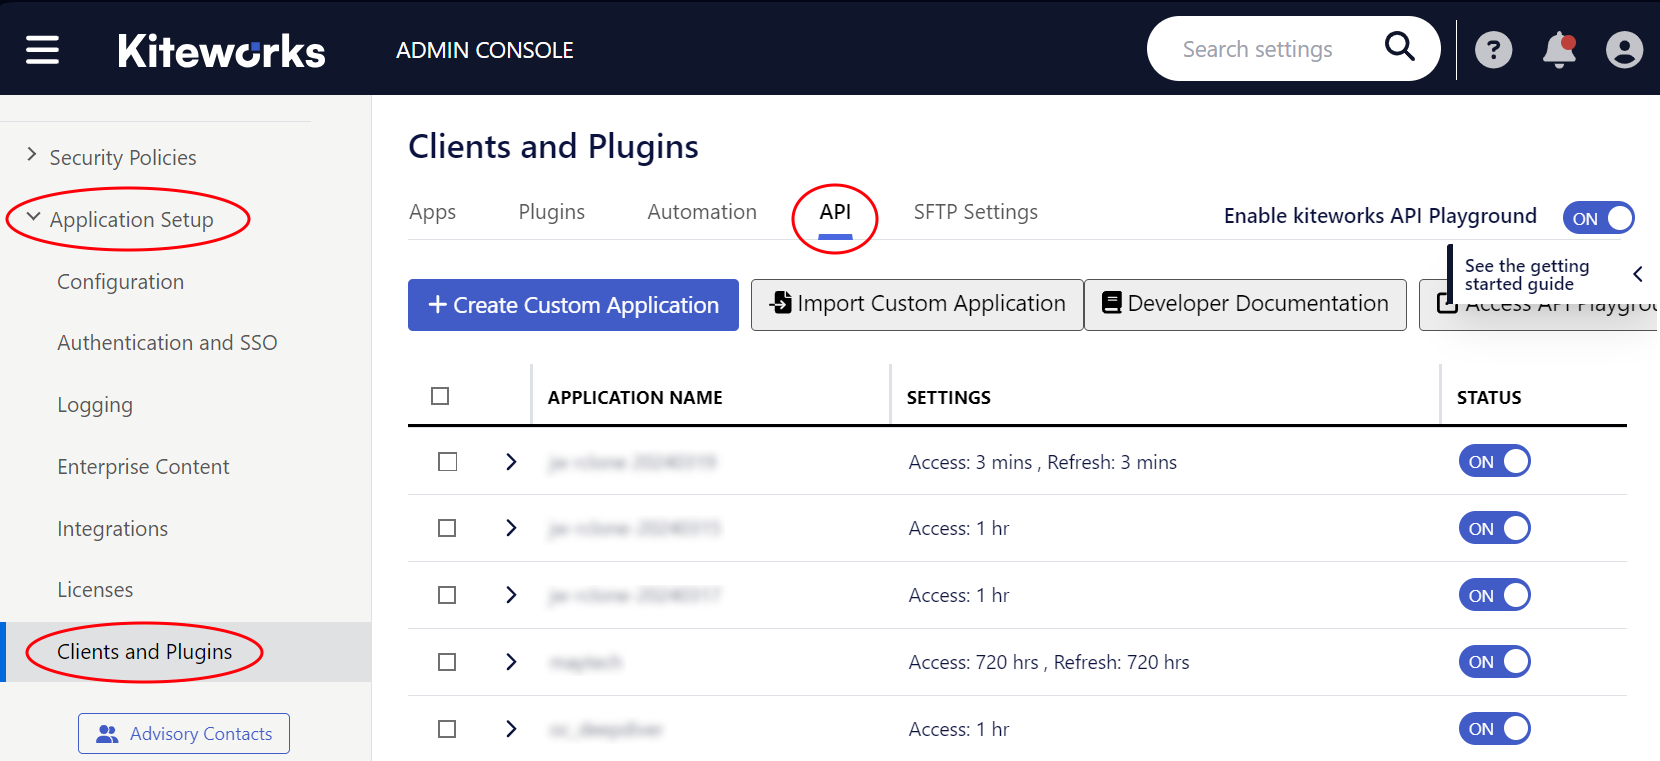
Task: Open Enterprise Content settings
Action: [x=143, y=467]
